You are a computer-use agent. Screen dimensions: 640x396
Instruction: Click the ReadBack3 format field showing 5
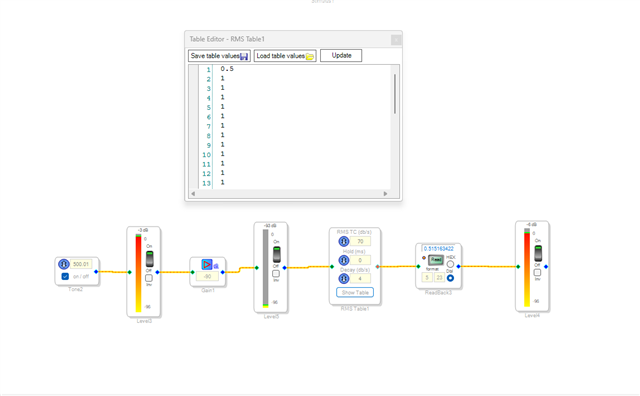point(427,278)
